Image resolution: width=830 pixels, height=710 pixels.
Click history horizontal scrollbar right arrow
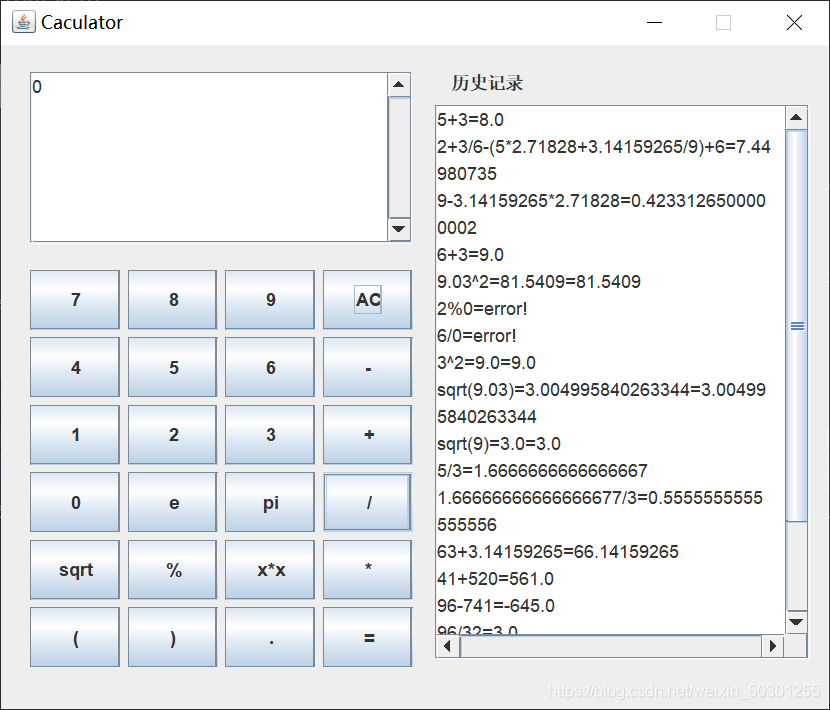pyautogui.click(x=772, y=647)
